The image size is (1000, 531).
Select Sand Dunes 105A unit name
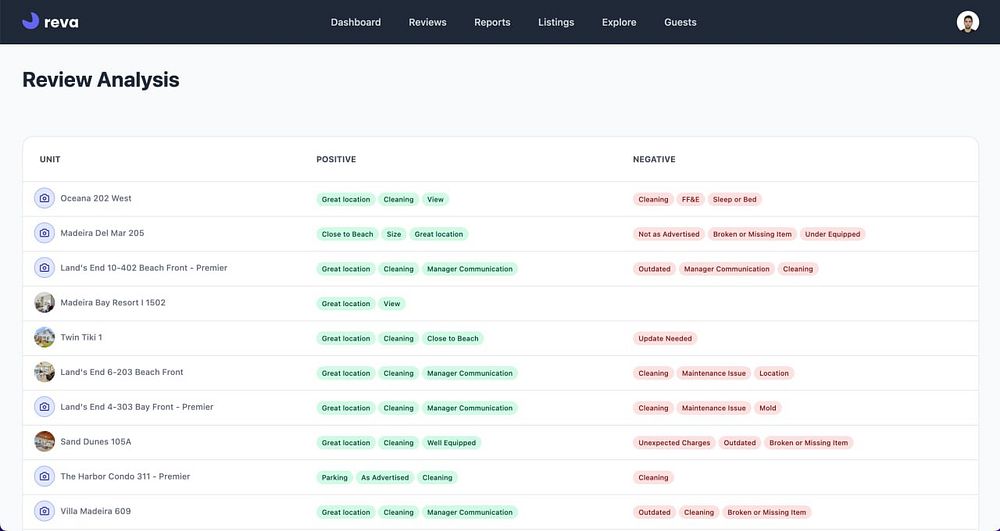[96, 442]
